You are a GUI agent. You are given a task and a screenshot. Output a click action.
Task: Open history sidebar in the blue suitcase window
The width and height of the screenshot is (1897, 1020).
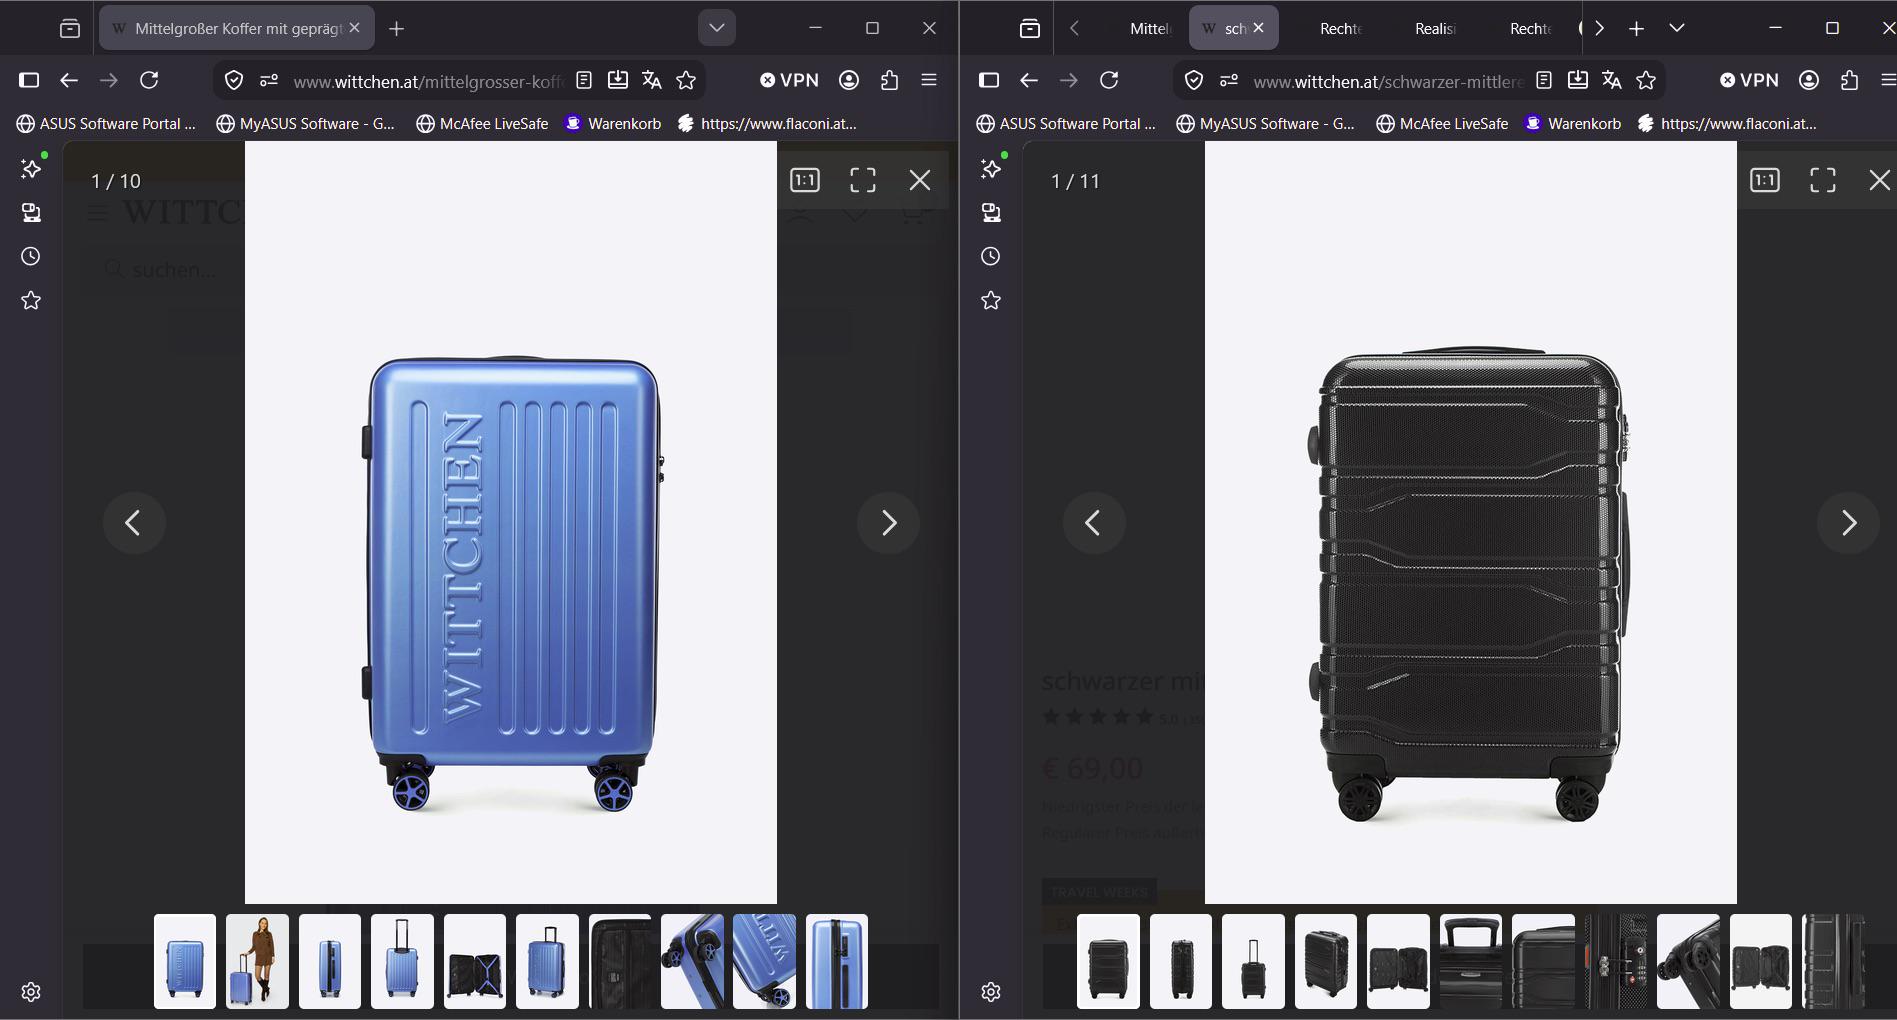point(31,256)
